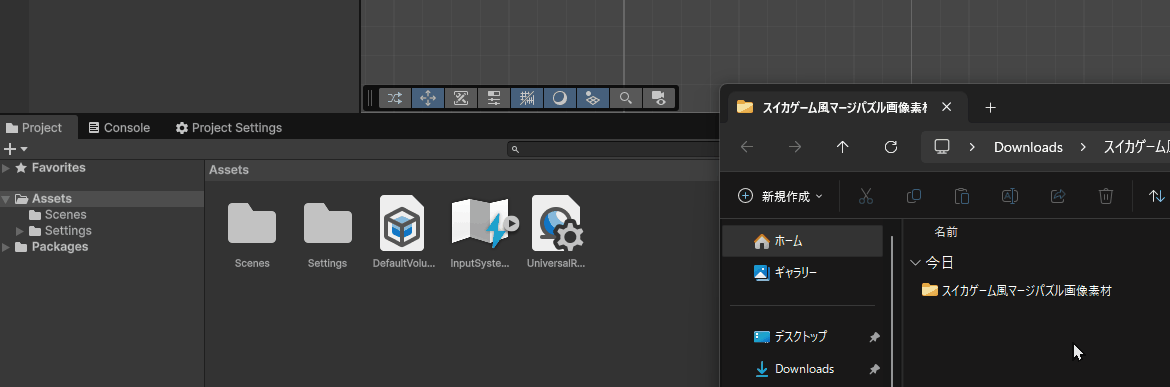Toggle the camera with eye overlay icon
This screenshot has width=1170, height=387.
658,98
